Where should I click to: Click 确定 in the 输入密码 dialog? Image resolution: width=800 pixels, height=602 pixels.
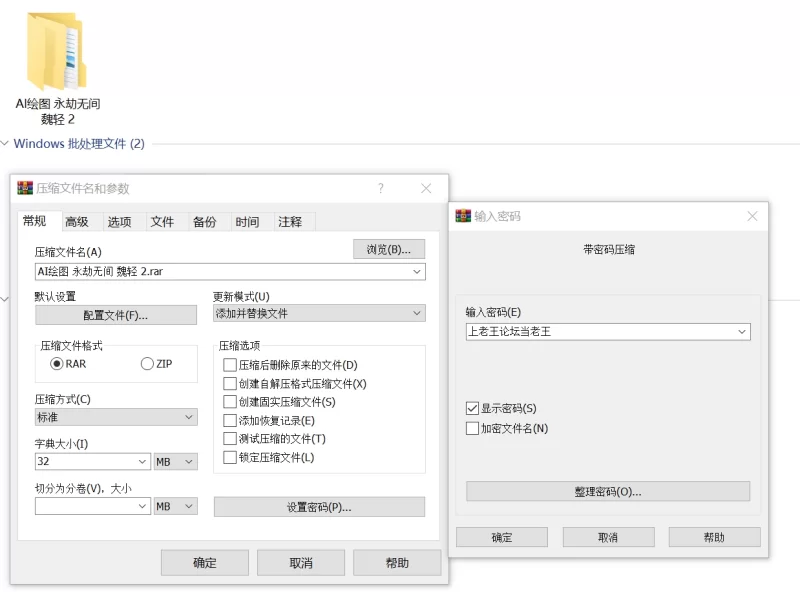pyautogui.click(x=502, y=537)
